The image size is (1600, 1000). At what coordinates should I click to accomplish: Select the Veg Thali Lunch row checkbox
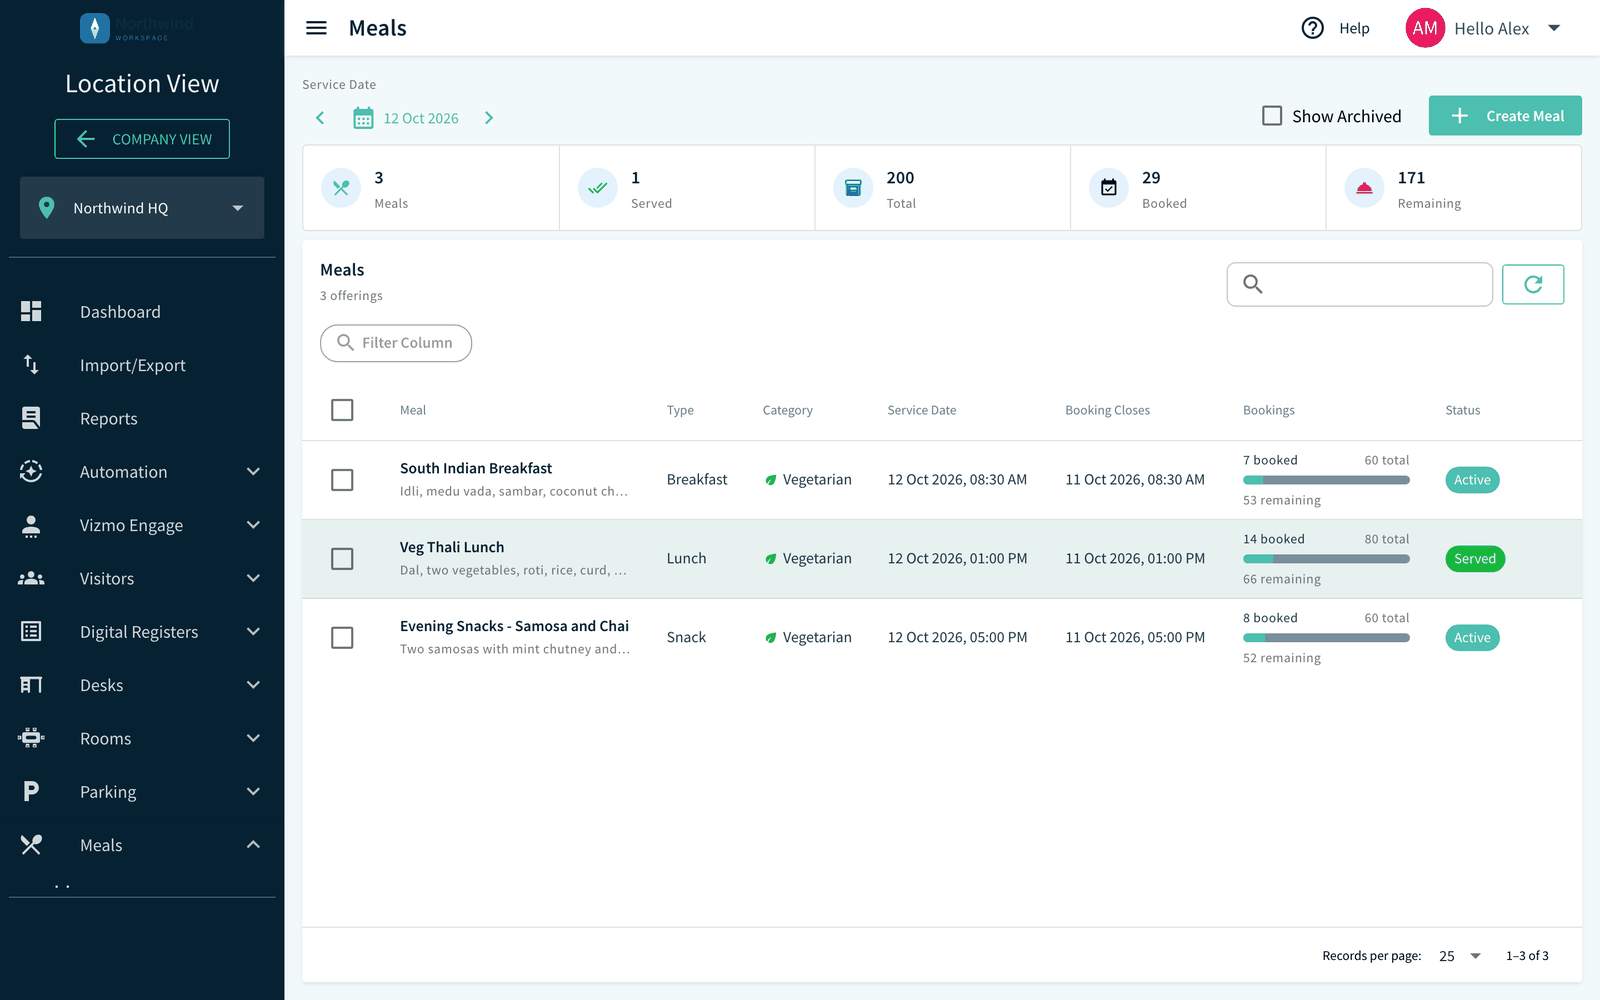click(x=342, y=558)
